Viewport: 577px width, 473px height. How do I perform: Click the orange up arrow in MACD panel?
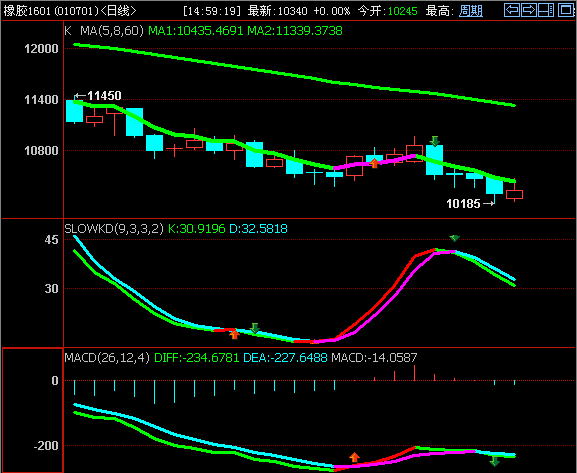(x=354, y=457)
